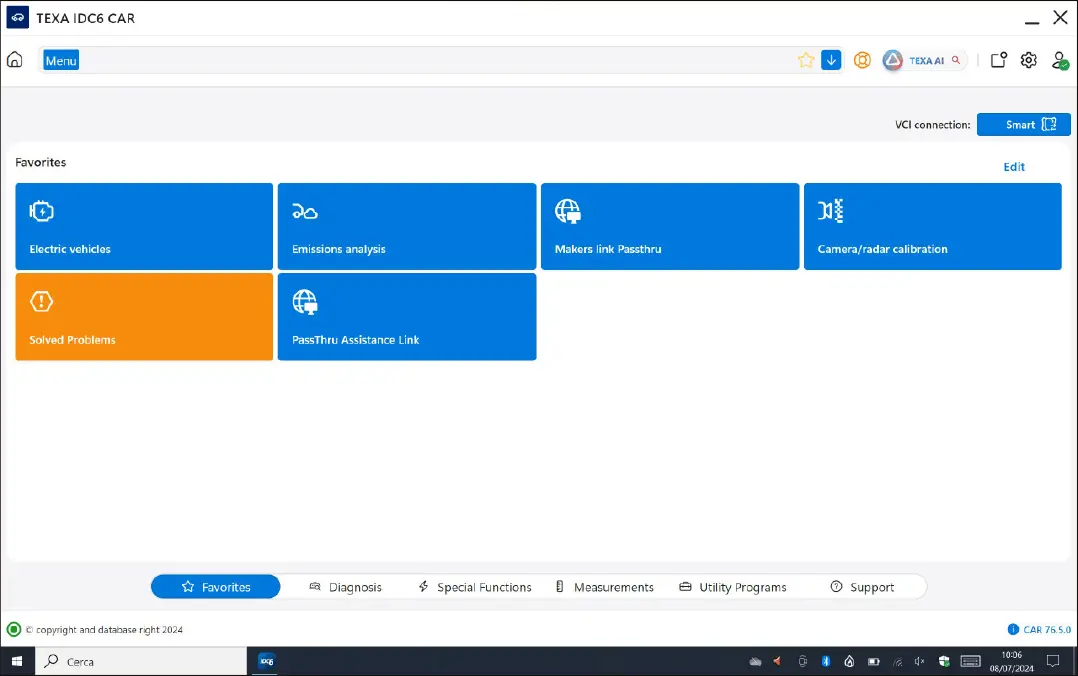Viewport: 1078px width, 676px height.
Task: Click the user account profile icon
Action: (1059, 60)
